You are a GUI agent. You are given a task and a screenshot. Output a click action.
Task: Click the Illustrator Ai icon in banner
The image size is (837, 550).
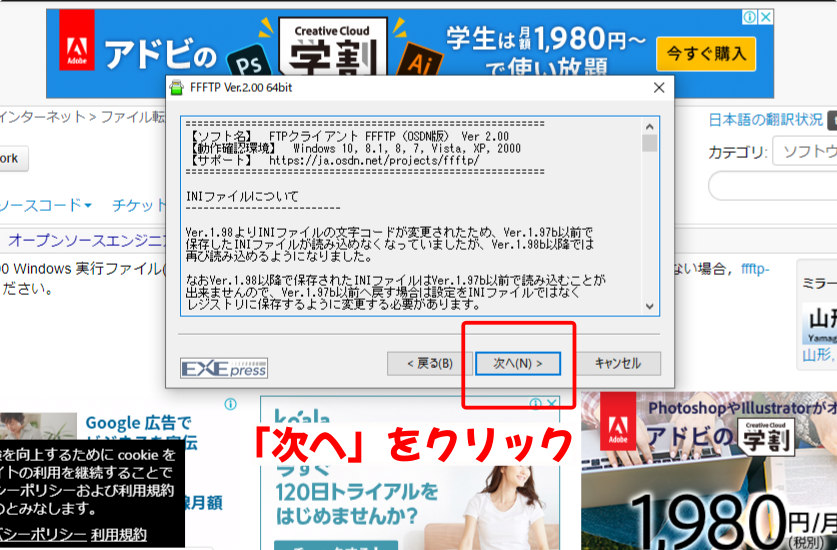420,61
